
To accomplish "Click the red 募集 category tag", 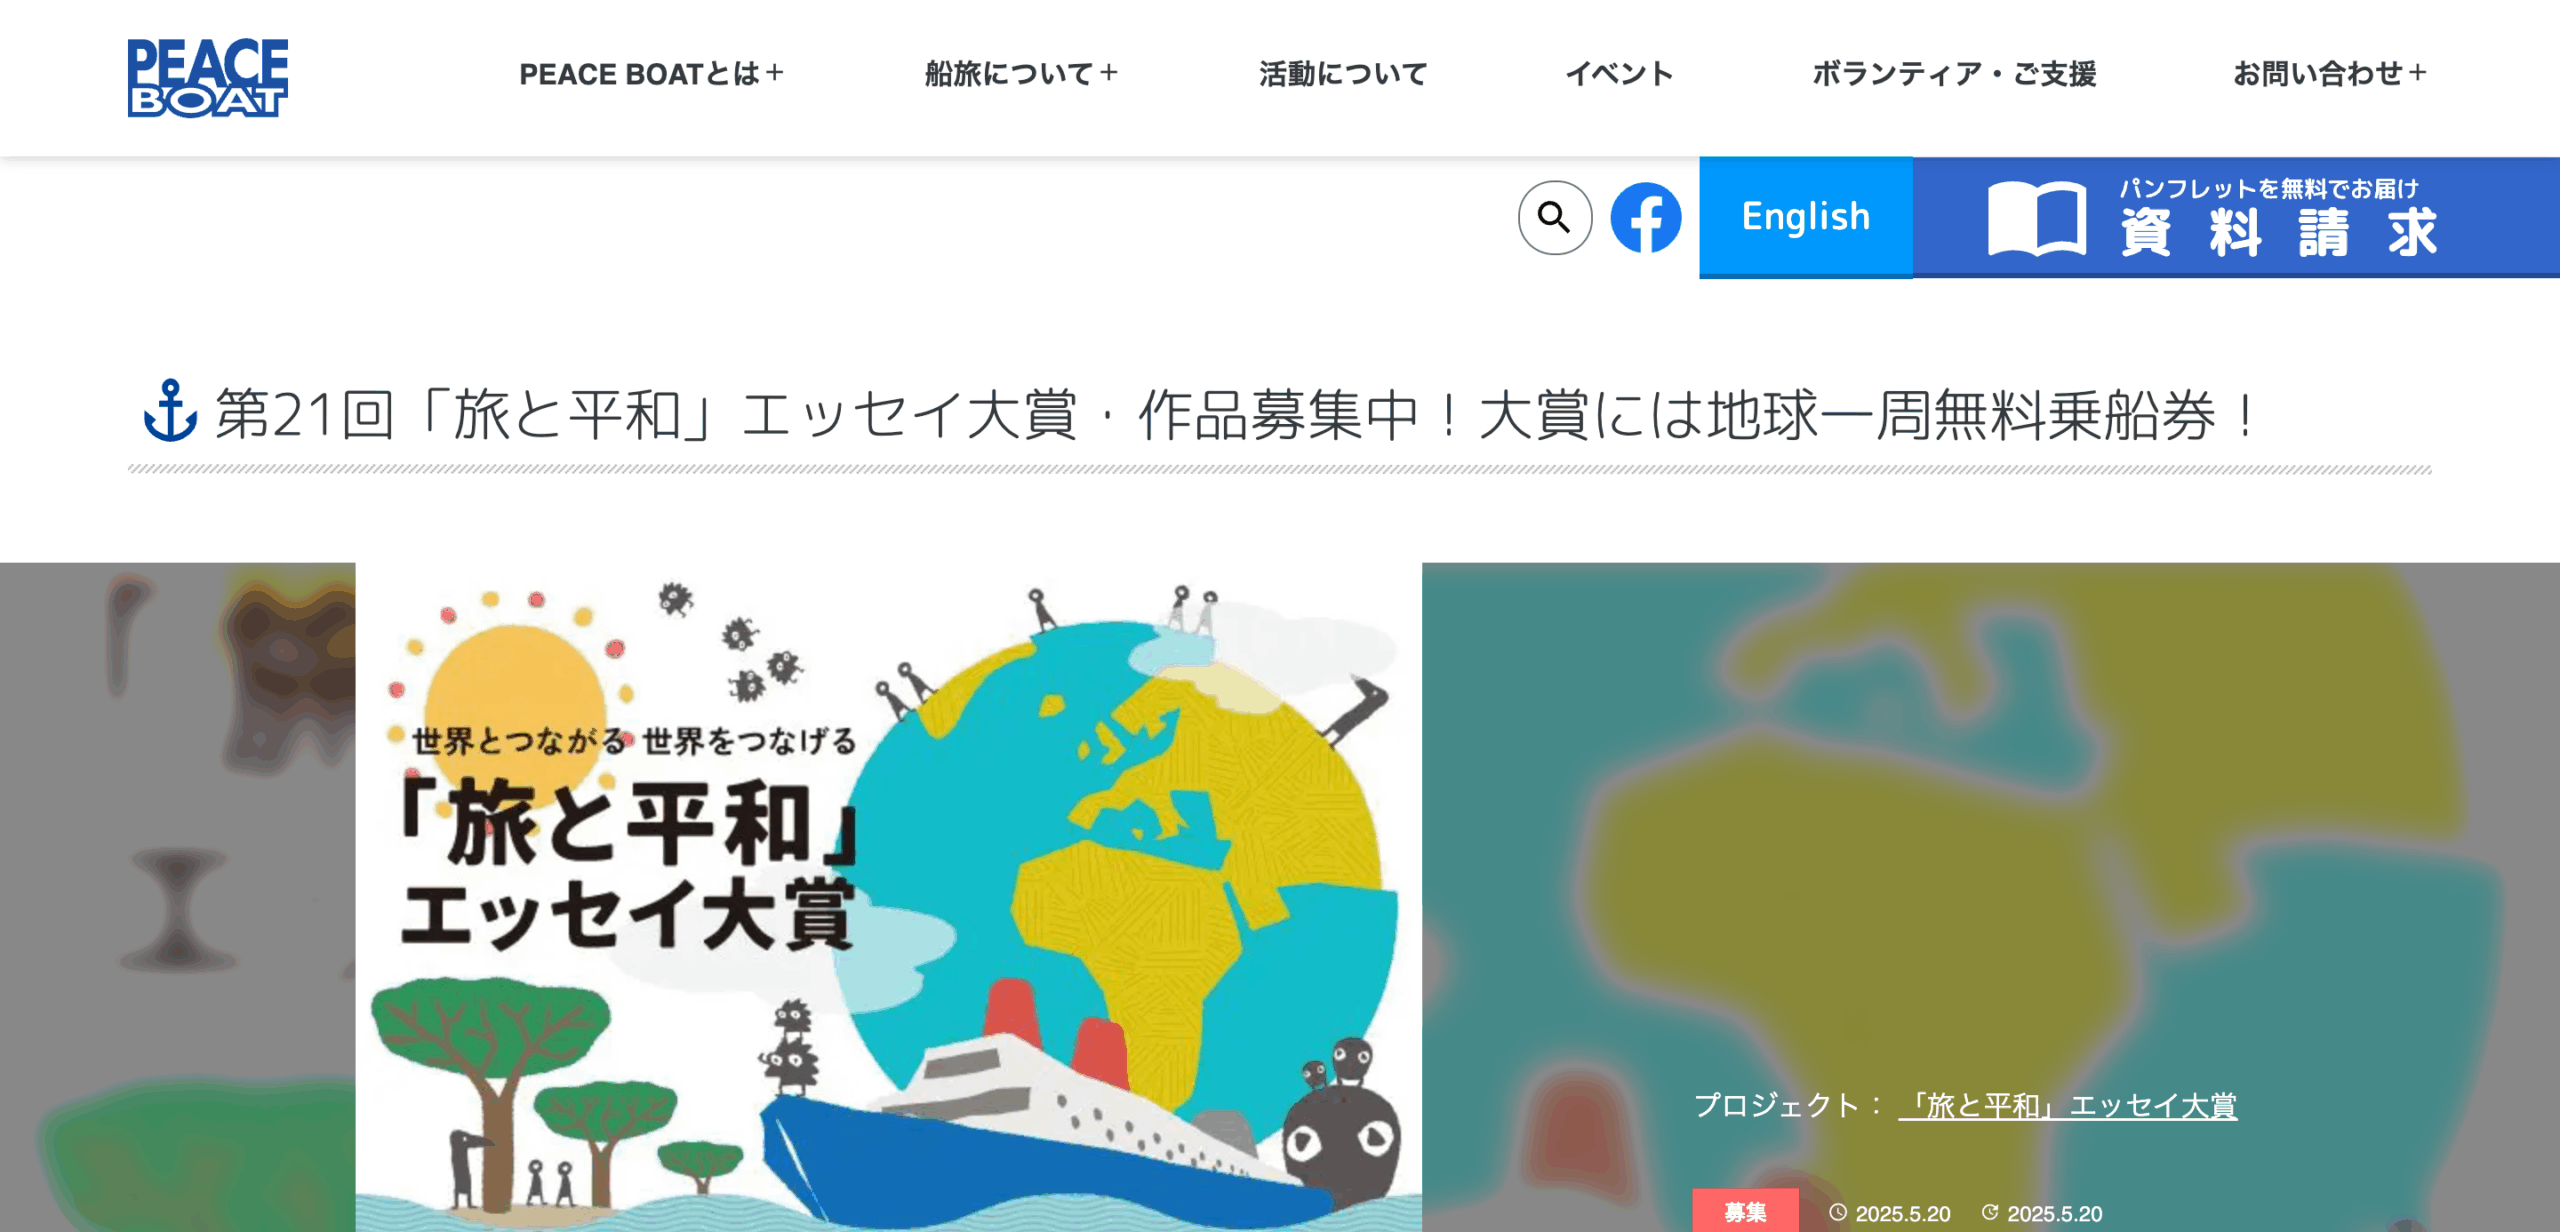I will (1745, 1211).
